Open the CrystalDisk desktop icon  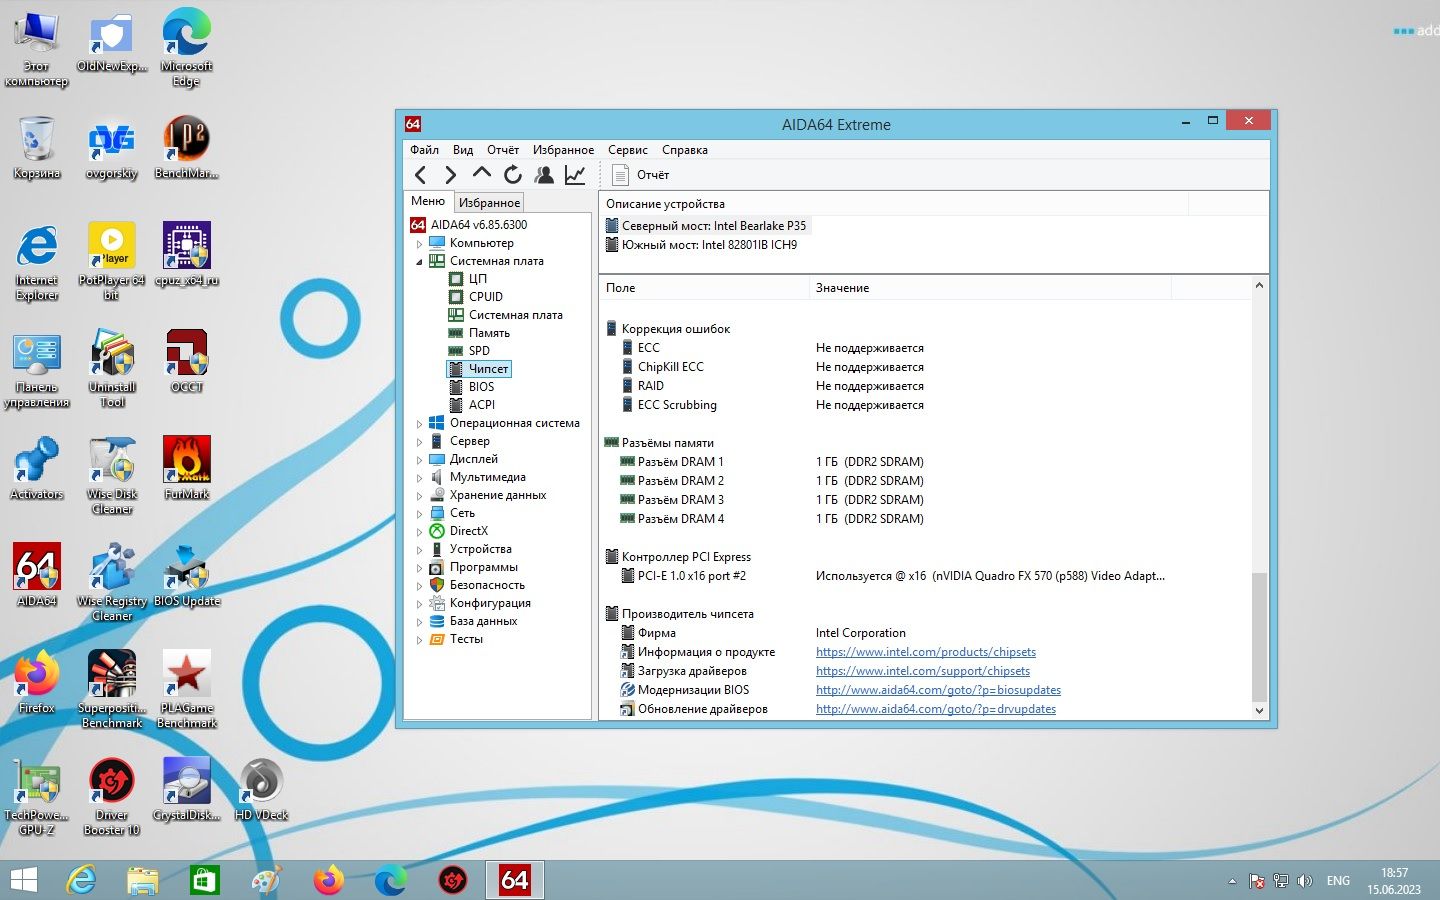coord(187,789)
